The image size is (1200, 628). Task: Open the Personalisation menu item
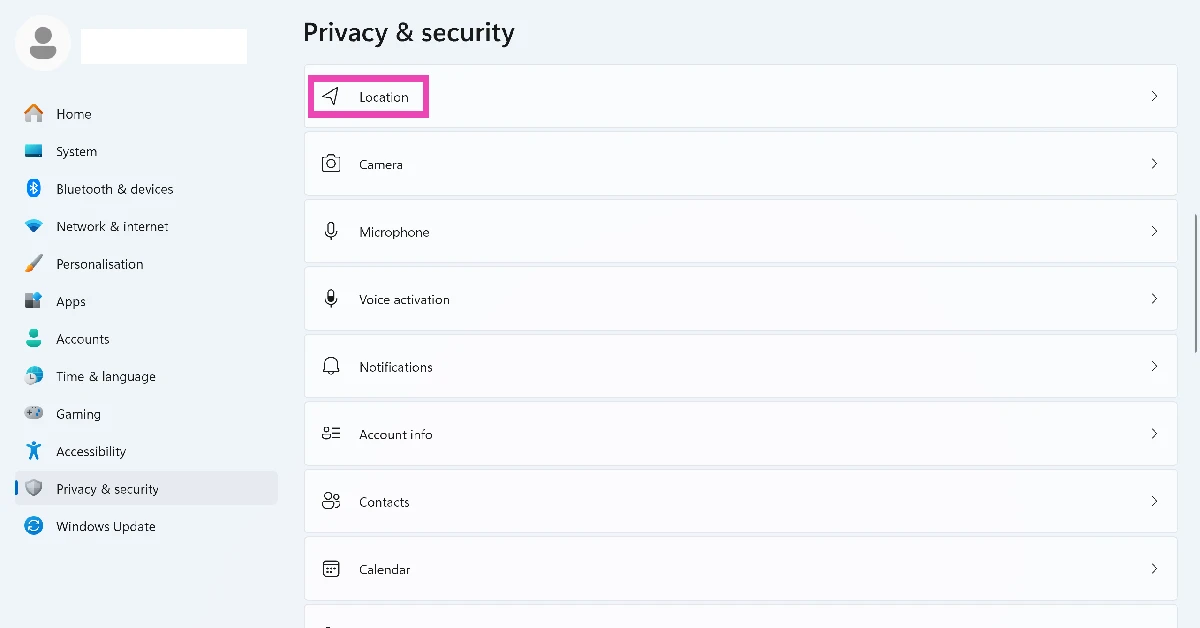[99, 263]
